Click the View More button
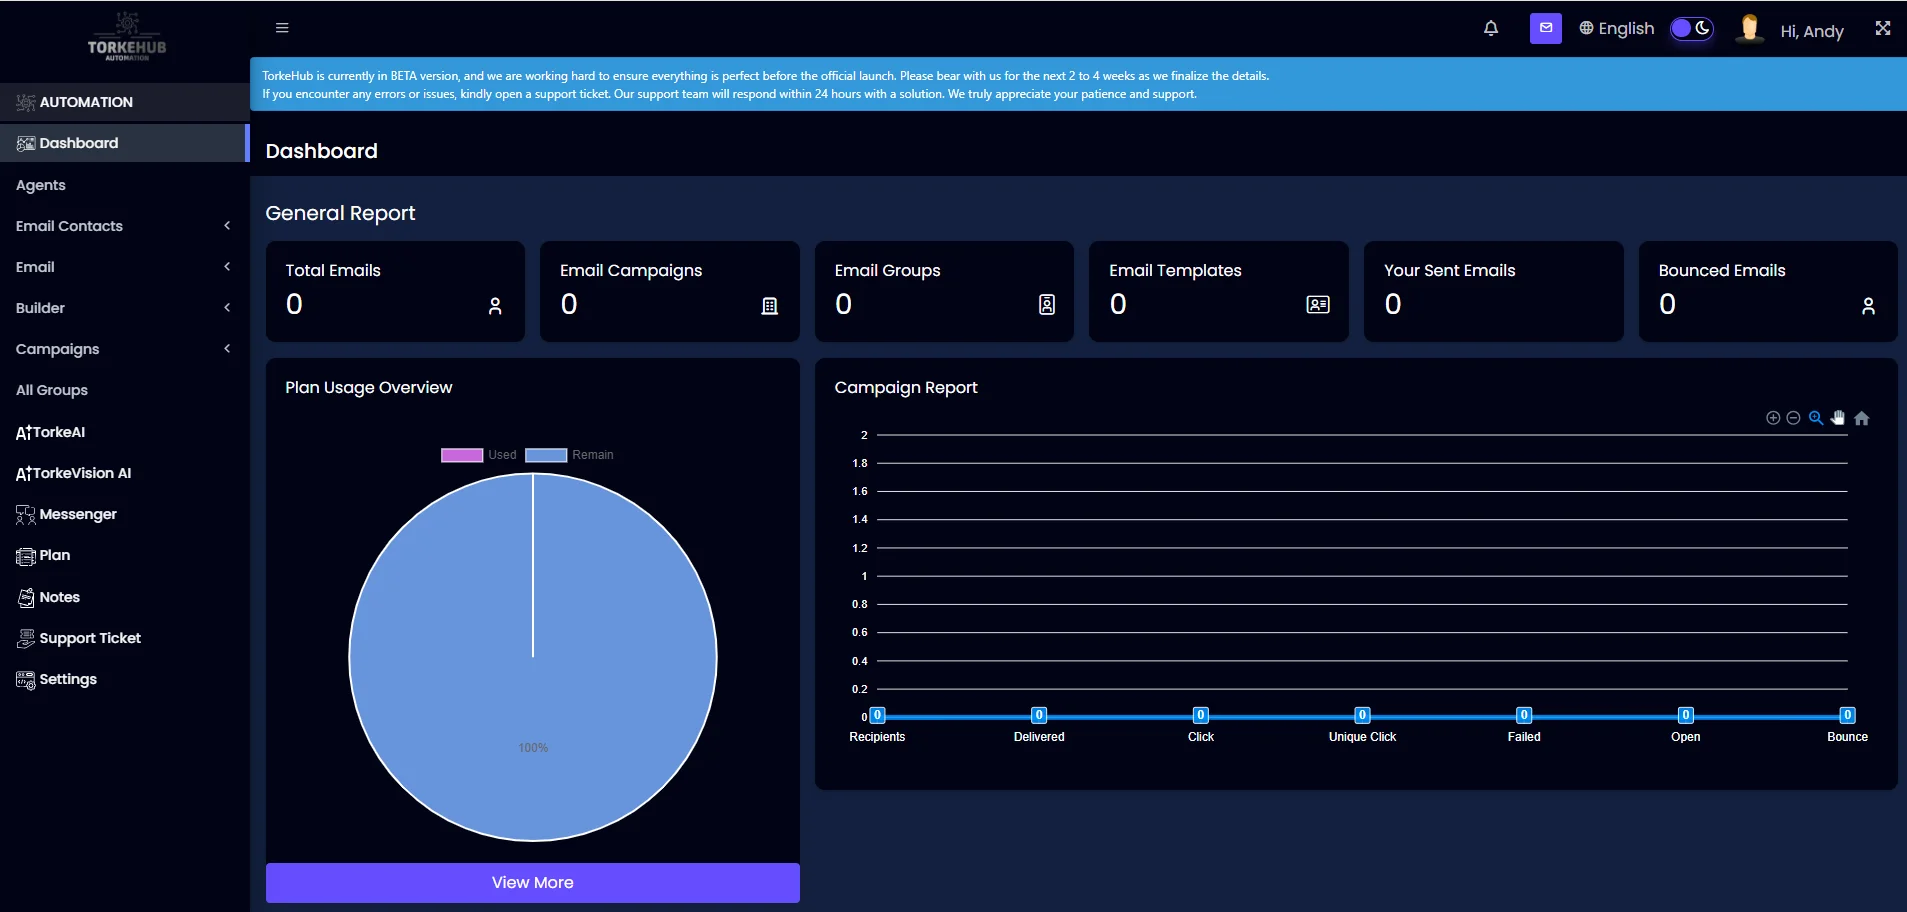1907x912 pixels. tap(532, 882)
